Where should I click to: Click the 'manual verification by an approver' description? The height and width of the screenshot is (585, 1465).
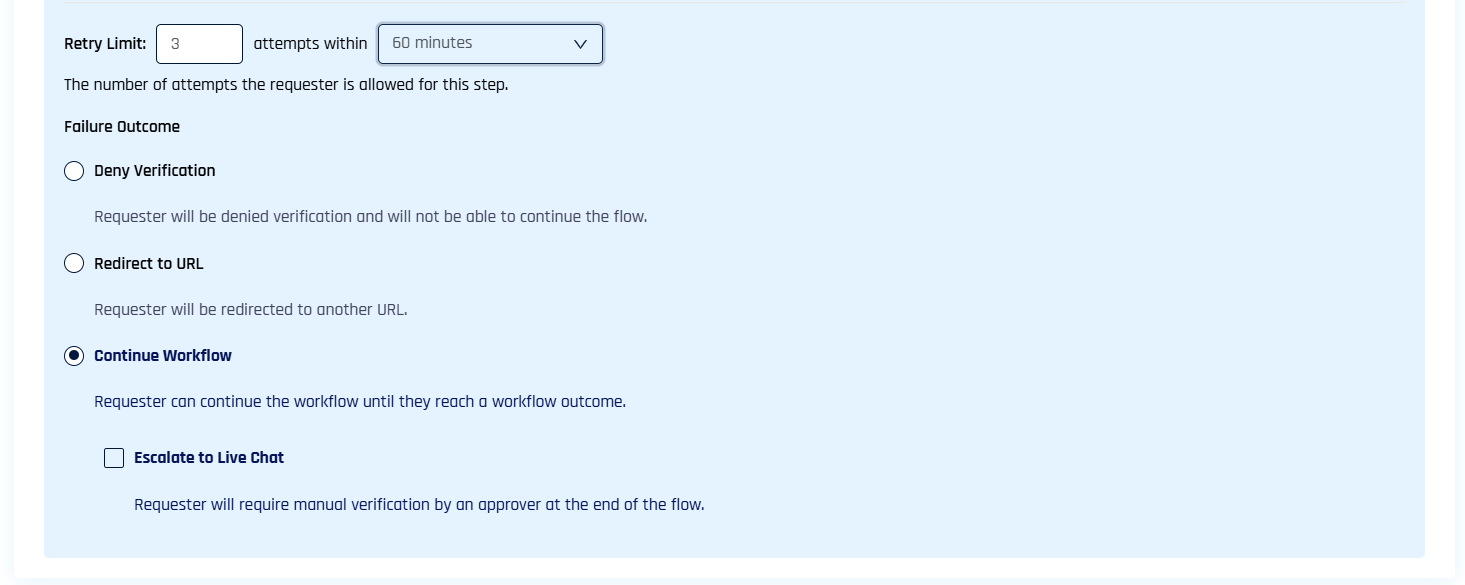click(419, 505)
